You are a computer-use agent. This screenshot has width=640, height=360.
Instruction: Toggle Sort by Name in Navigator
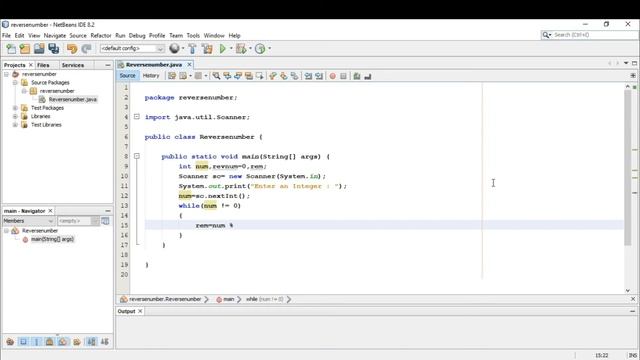91,342
